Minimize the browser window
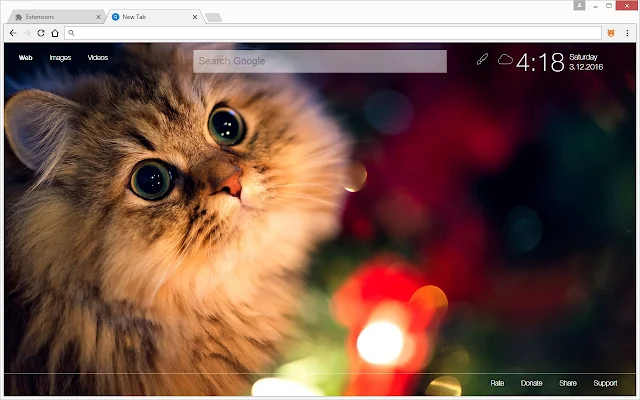The width and height of the screenshot is (640, 400). 596,6
